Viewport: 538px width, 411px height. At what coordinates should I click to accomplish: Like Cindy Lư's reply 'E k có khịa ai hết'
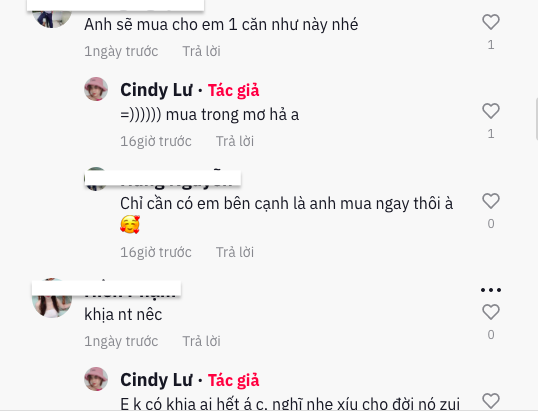pyautogui.click(x=491, y=401)
